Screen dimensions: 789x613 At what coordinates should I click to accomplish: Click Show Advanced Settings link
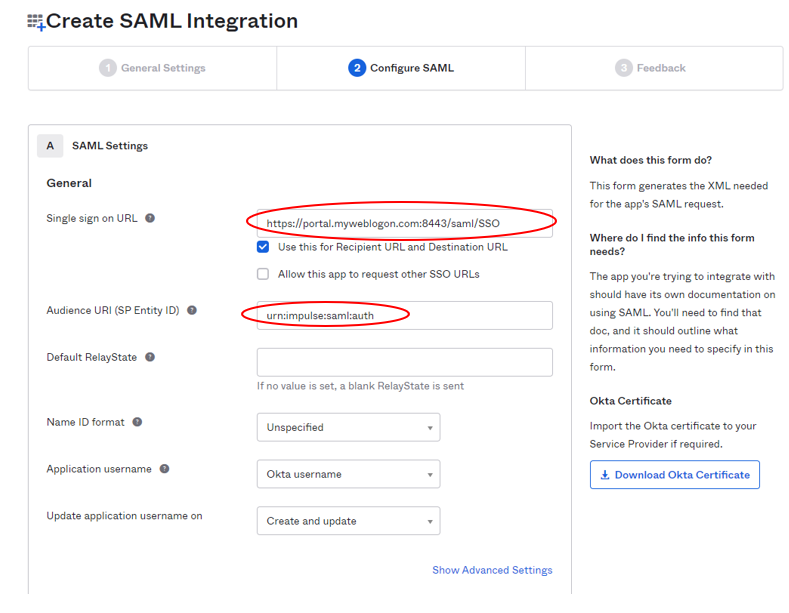(x=492, y=570)
